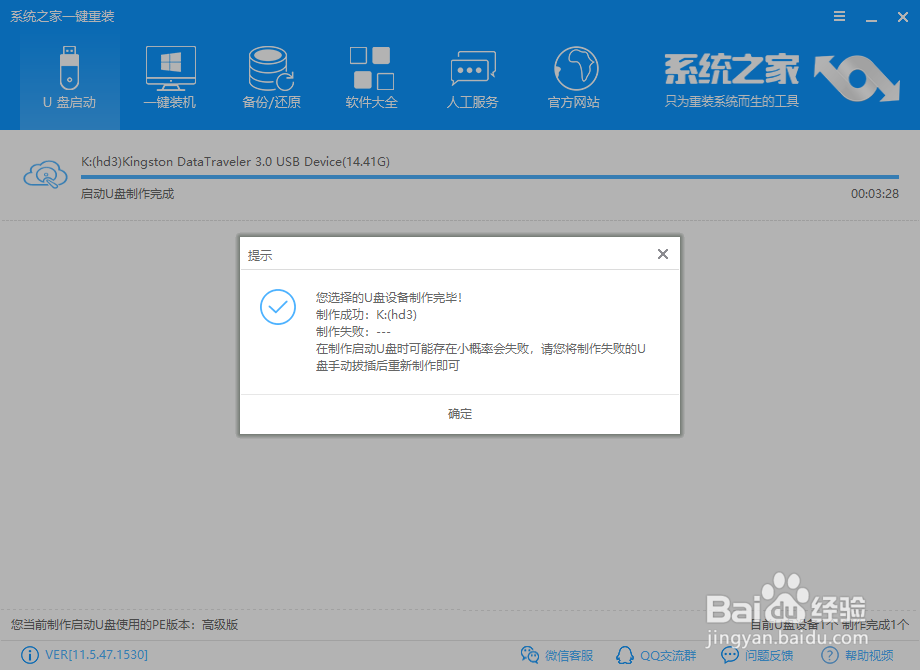Close the main application window
The width and height of the screenshot is (920, 670).
point(903,17)
